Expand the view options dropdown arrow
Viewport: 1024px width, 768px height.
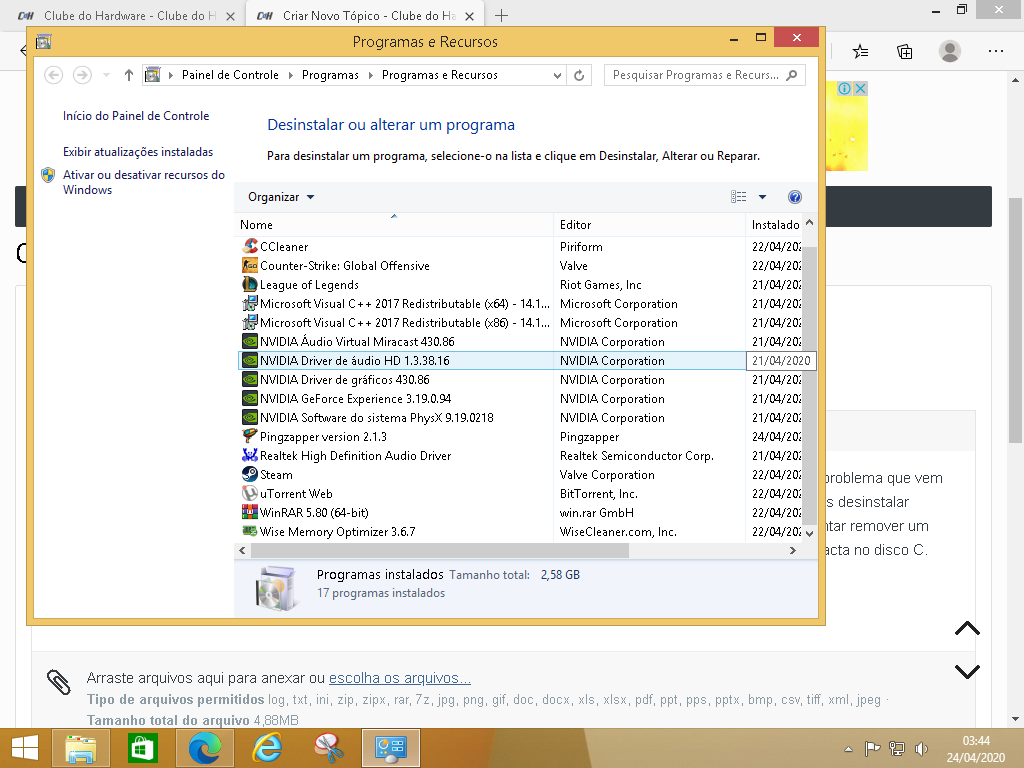[762, 197]
